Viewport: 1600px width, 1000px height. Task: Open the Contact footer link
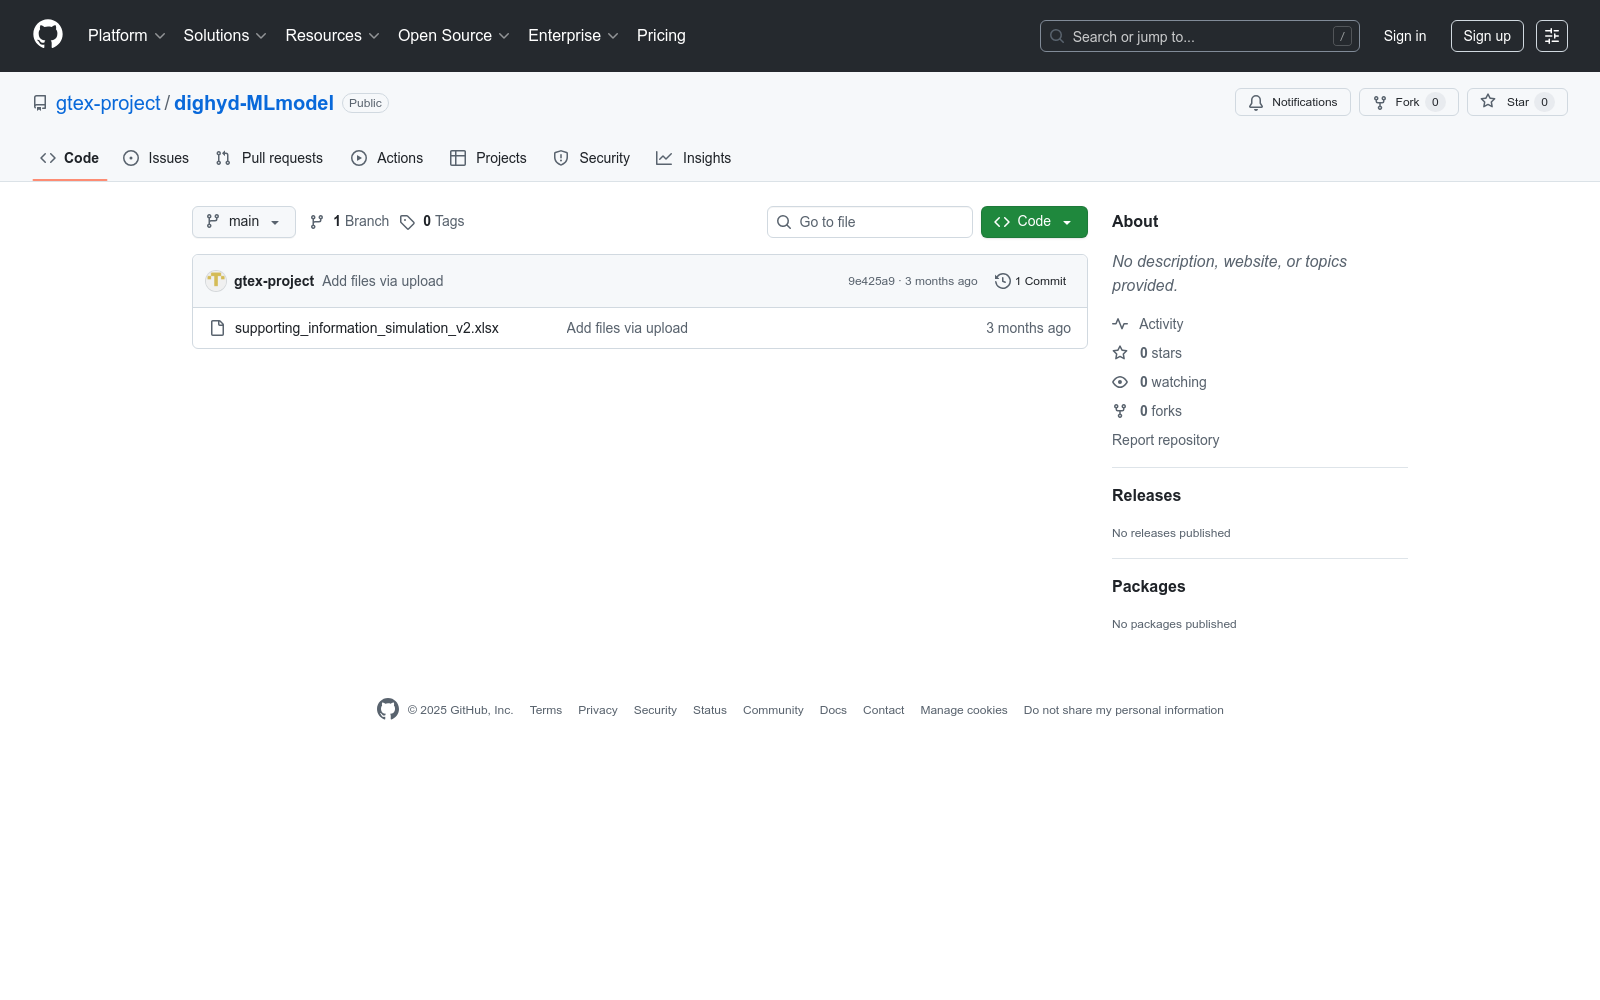click(884, 710)
